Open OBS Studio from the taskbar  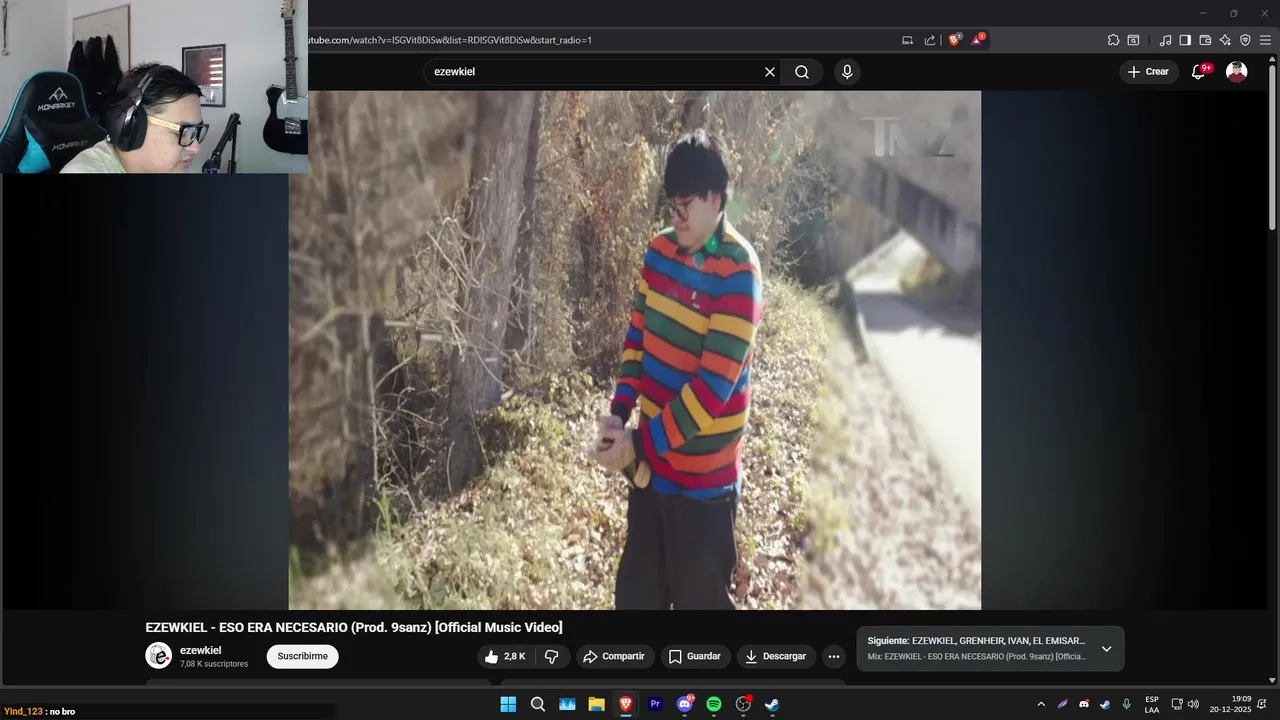743,704
